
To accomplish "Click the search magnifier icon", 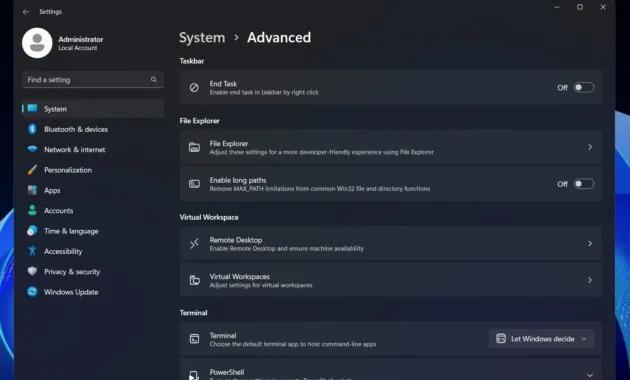I will (x=153, y=80).
